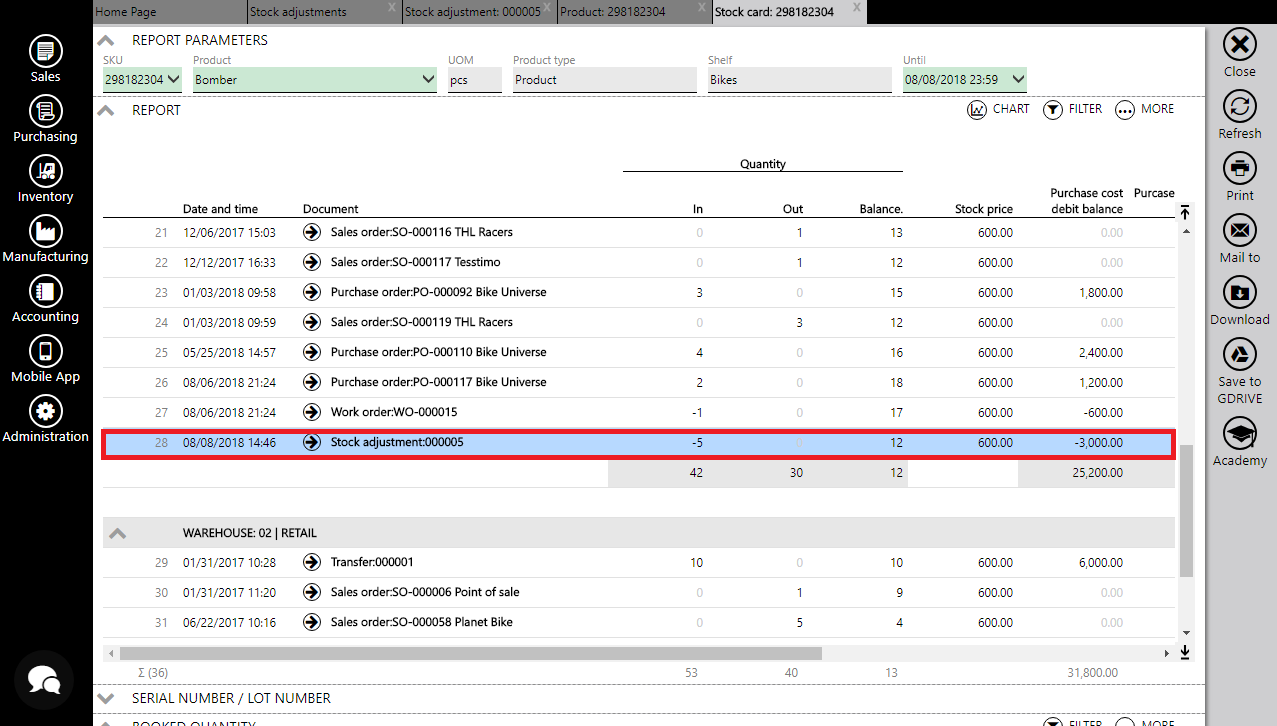Click the Document column header
Viewport: 1277px width, 726px height.
pyautogui.click(x=330, y=209)
